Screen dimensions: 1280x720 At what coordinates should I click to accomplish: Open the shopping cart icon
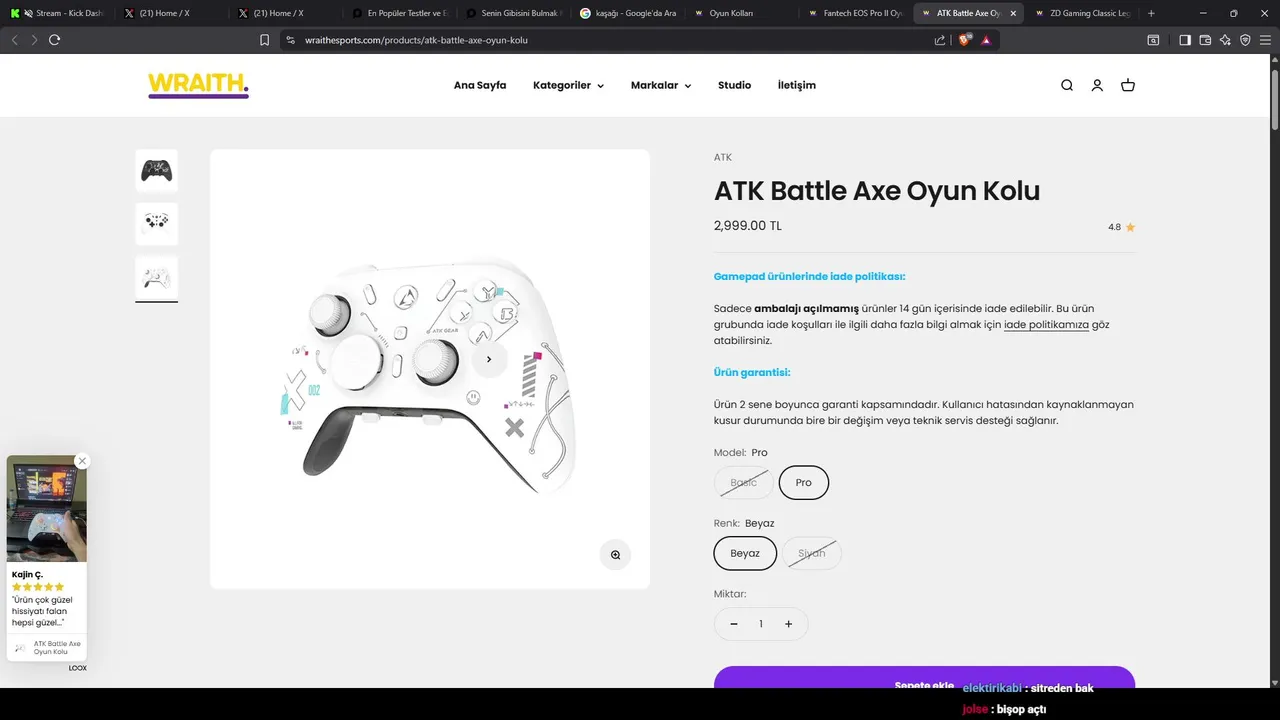1128,85
